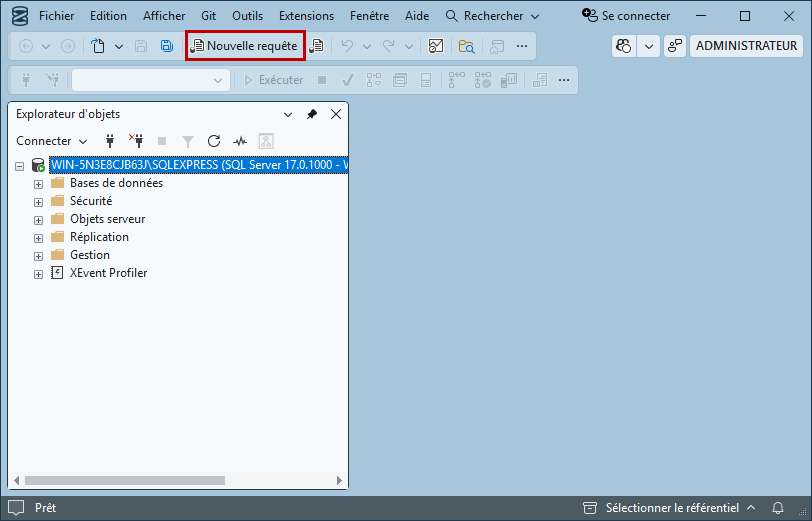Screen dimensions: 812x521
Task: Click the navigate backward arrow icon
Action: 26,46
